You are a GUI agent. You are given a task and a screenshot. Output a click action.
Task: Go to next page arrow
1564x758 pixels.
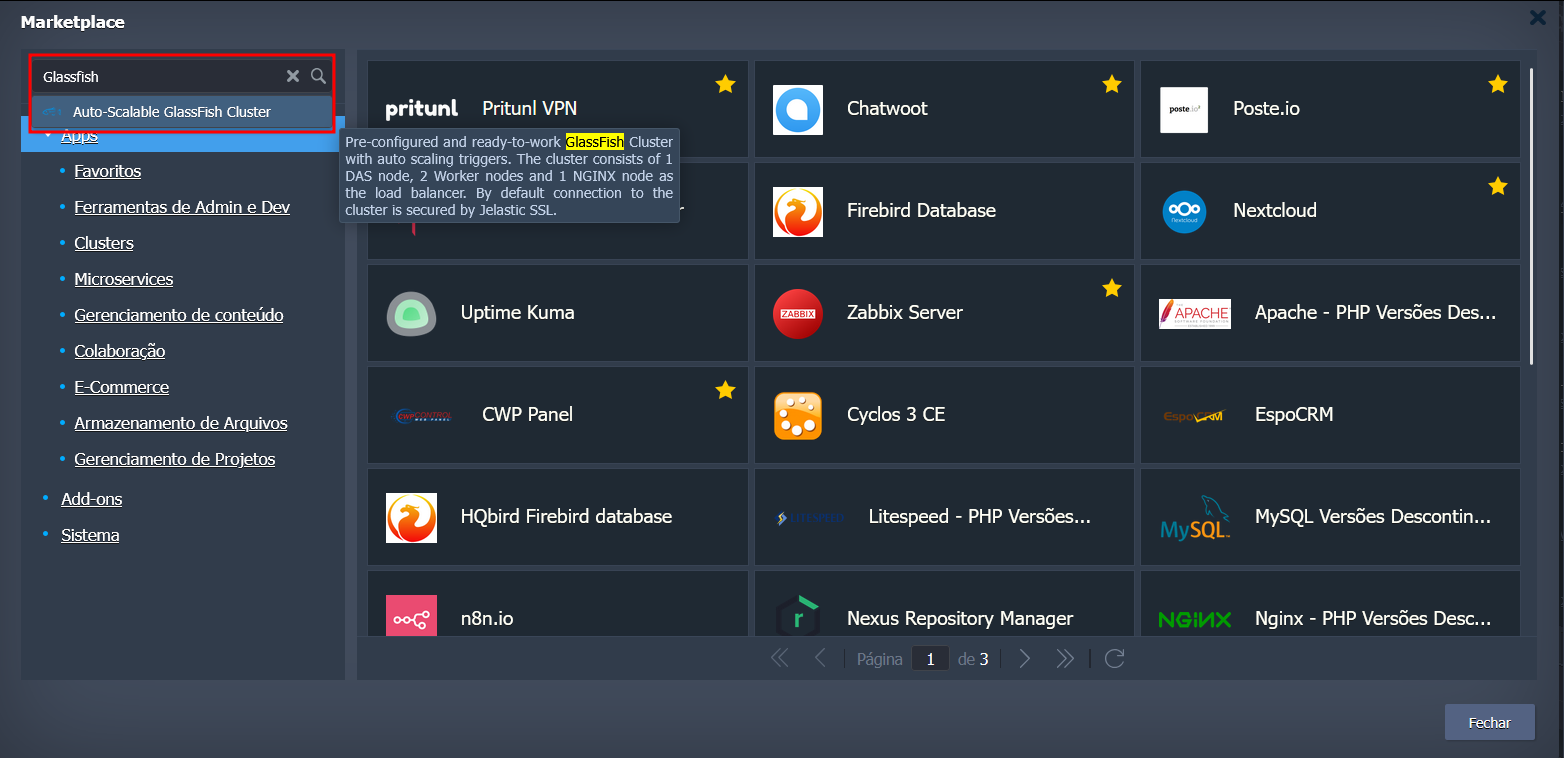(x=1024, y=658)
